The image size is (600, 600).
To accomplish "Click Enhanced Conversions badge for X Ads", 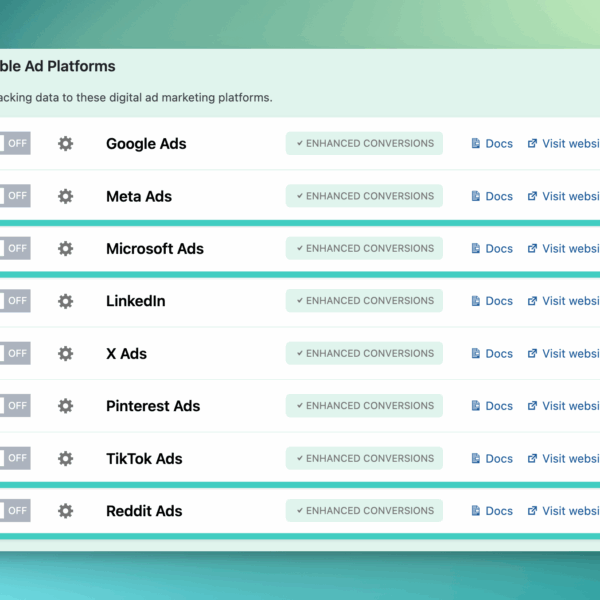I will click(364, 353).
